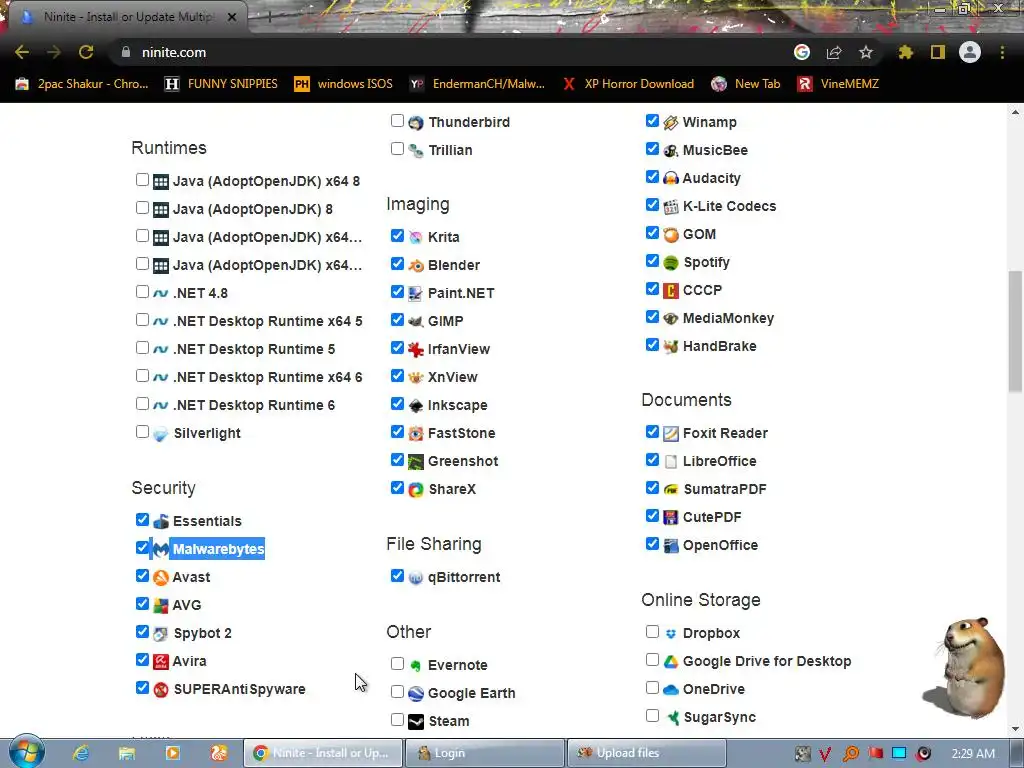The height and width of the screenshot is (768, 1024).
Task: Check the Silverlight checkbox
Action: pos(142,432)
